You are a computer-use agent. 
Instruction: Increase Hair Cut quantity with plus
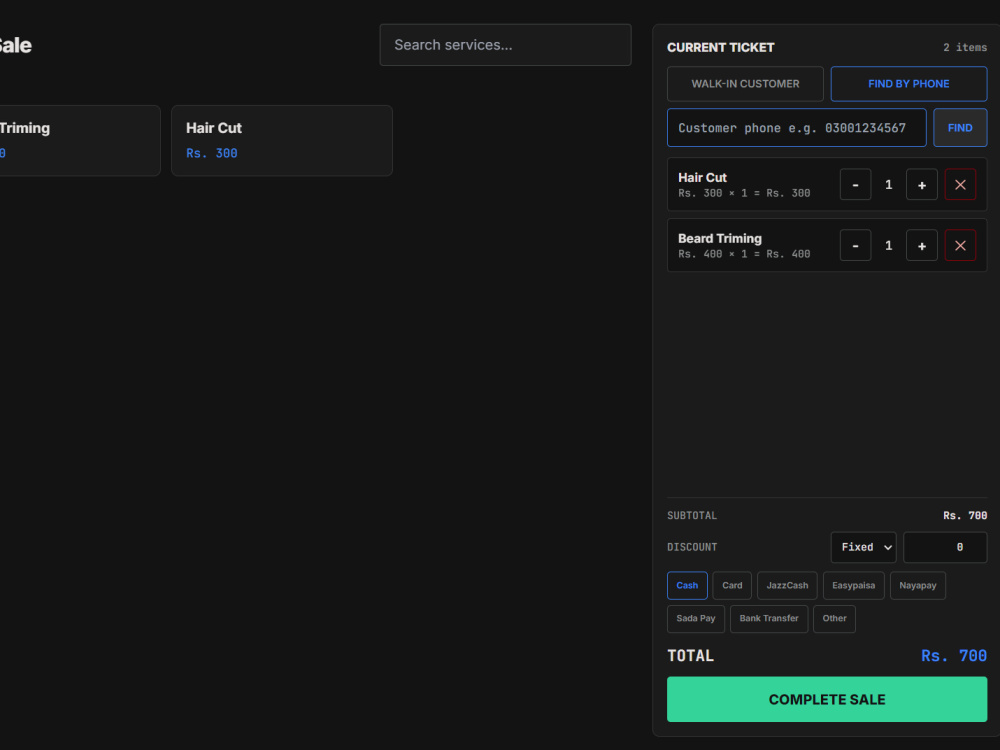pyautogui.click(x=922, y=185)
